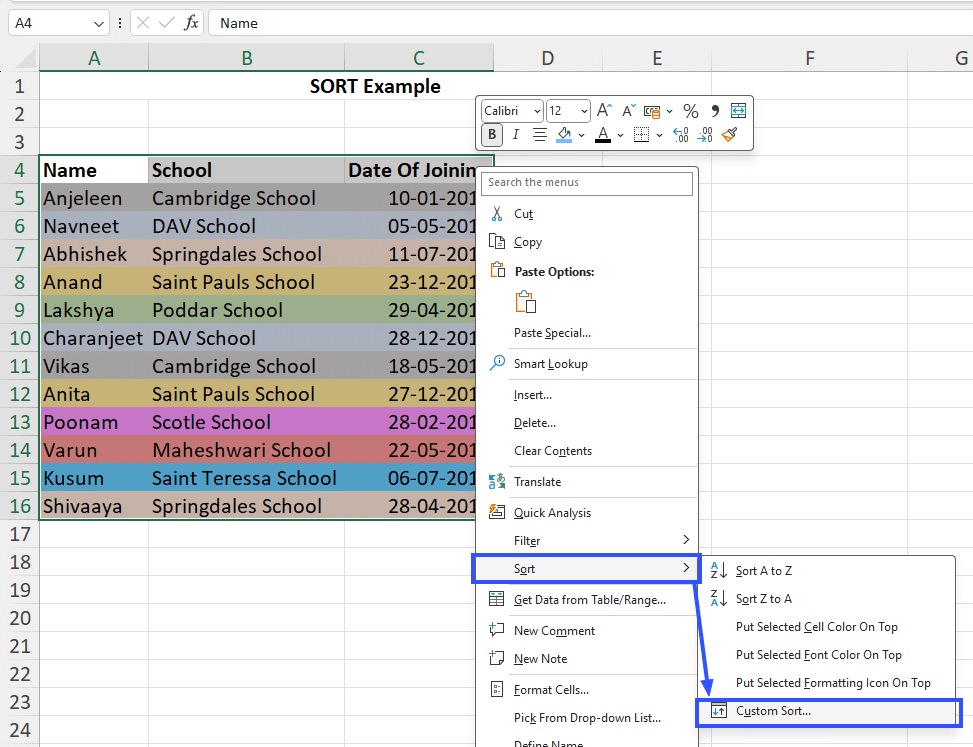Click cell containing Lakshya
The image size is (973, 747).
coord(94,310)
